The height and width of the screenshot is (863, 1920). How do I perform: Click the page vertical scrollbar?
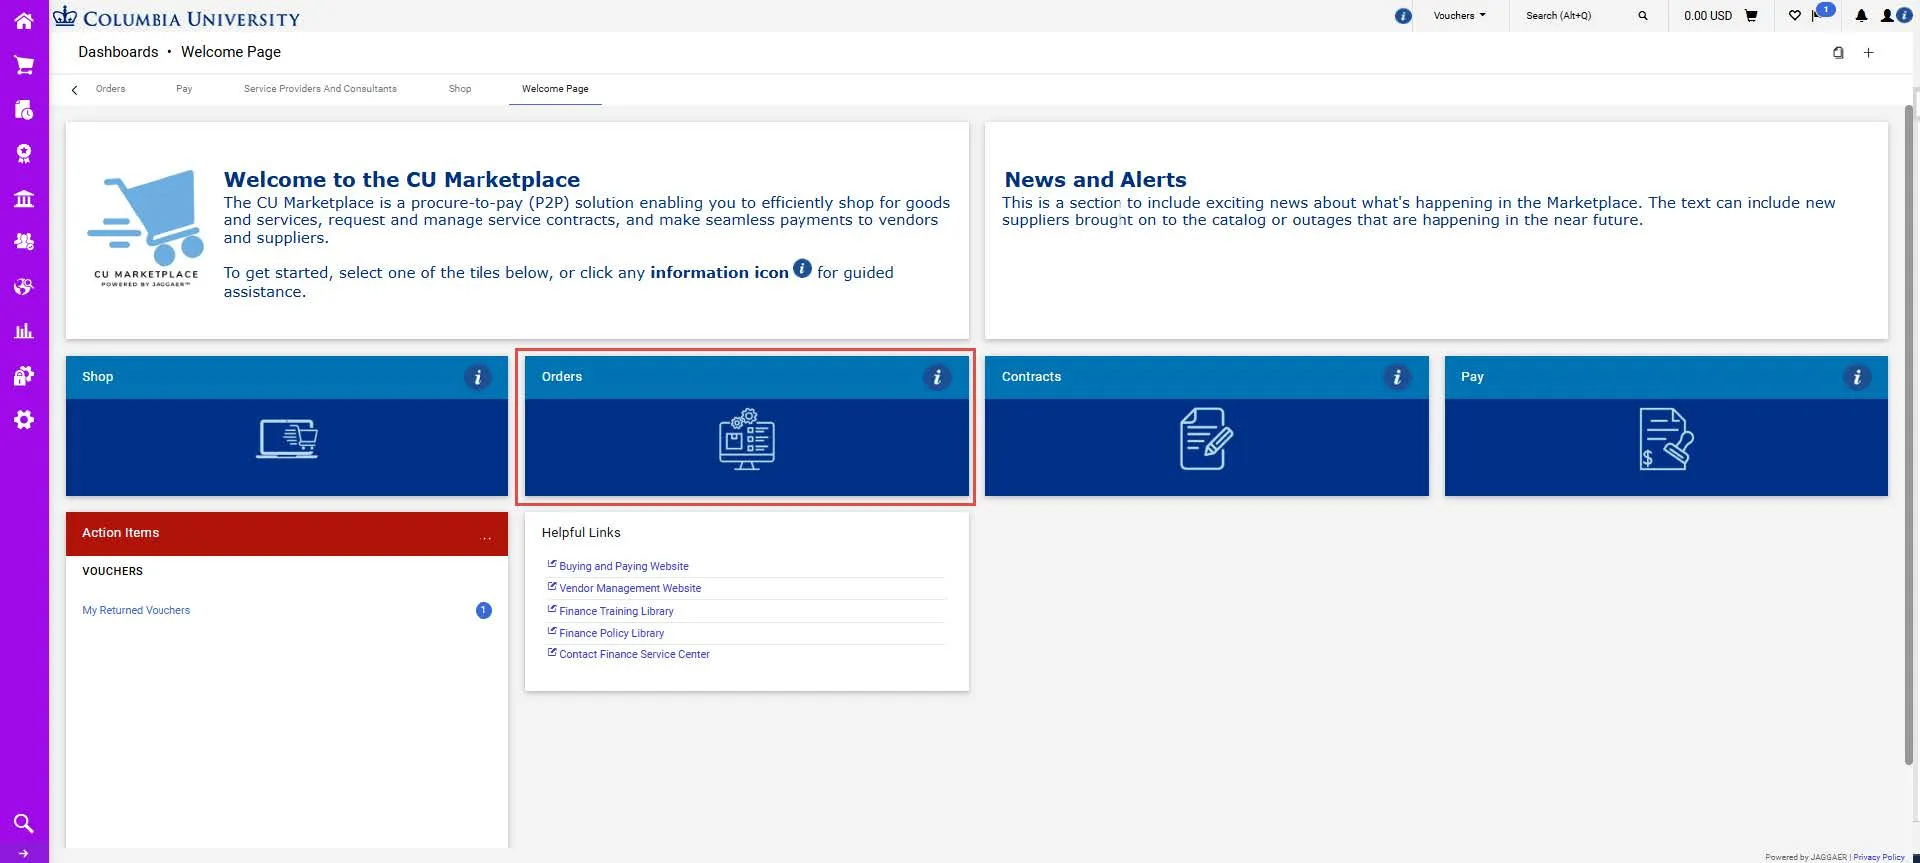1909,435
